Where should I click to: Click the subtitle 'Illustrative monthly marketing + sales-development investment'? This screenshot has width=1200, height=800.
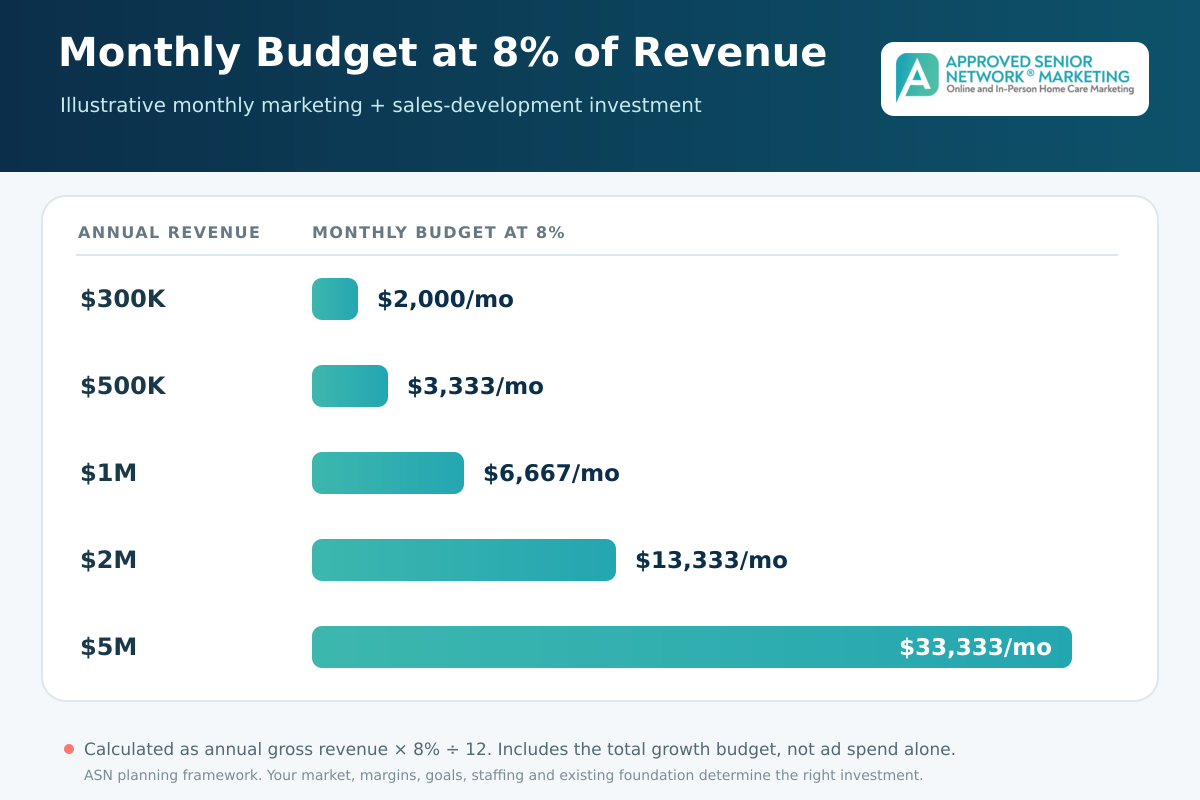click(x=381, y=105)
